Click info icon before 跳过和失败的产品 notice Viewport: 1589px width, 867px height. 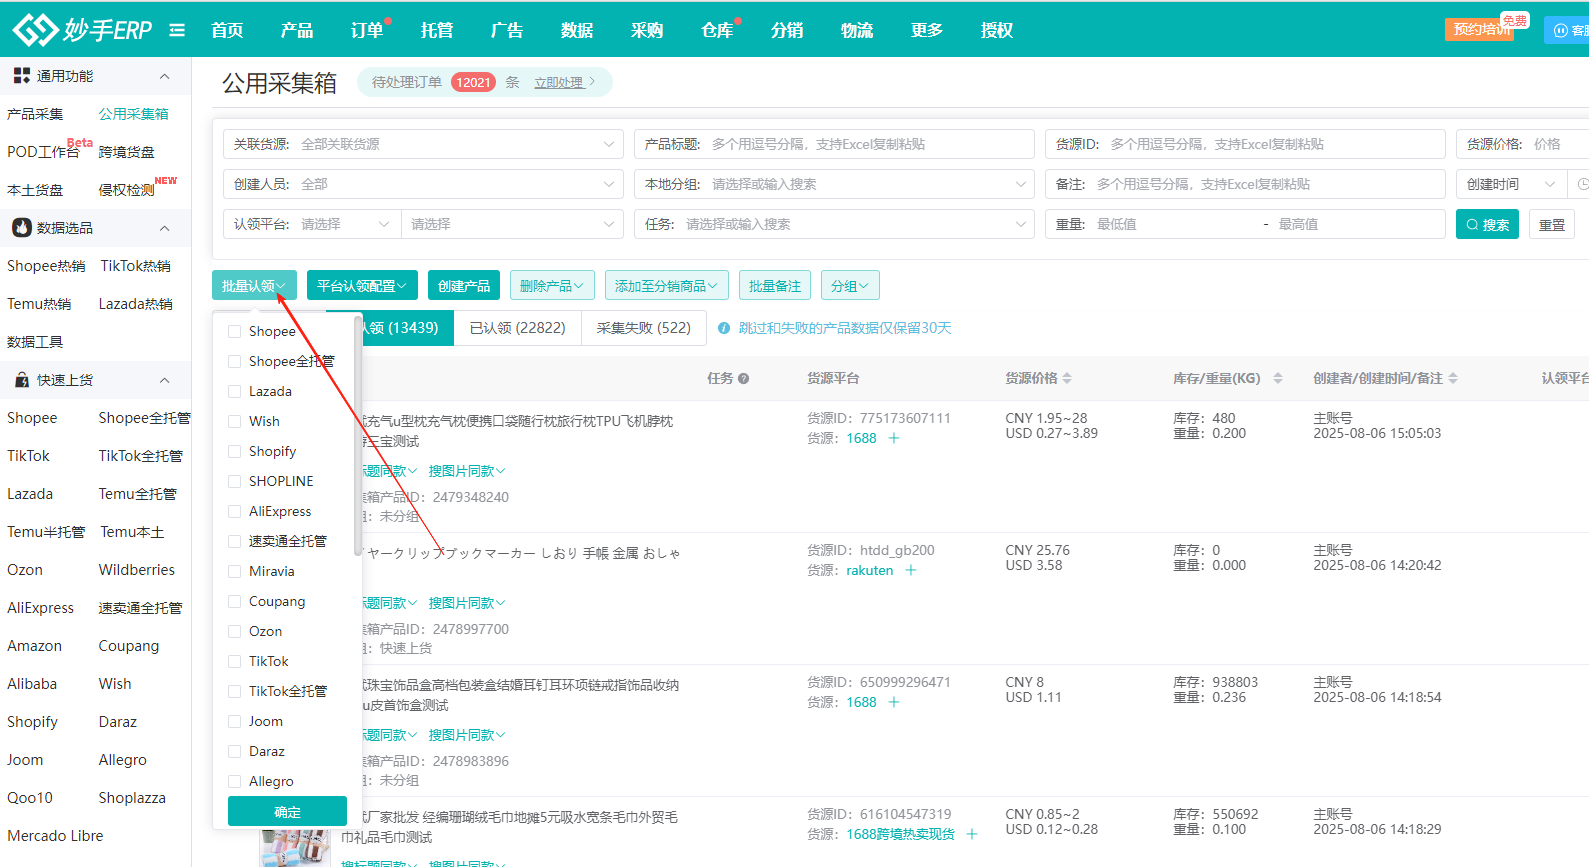tap(724, 328)
